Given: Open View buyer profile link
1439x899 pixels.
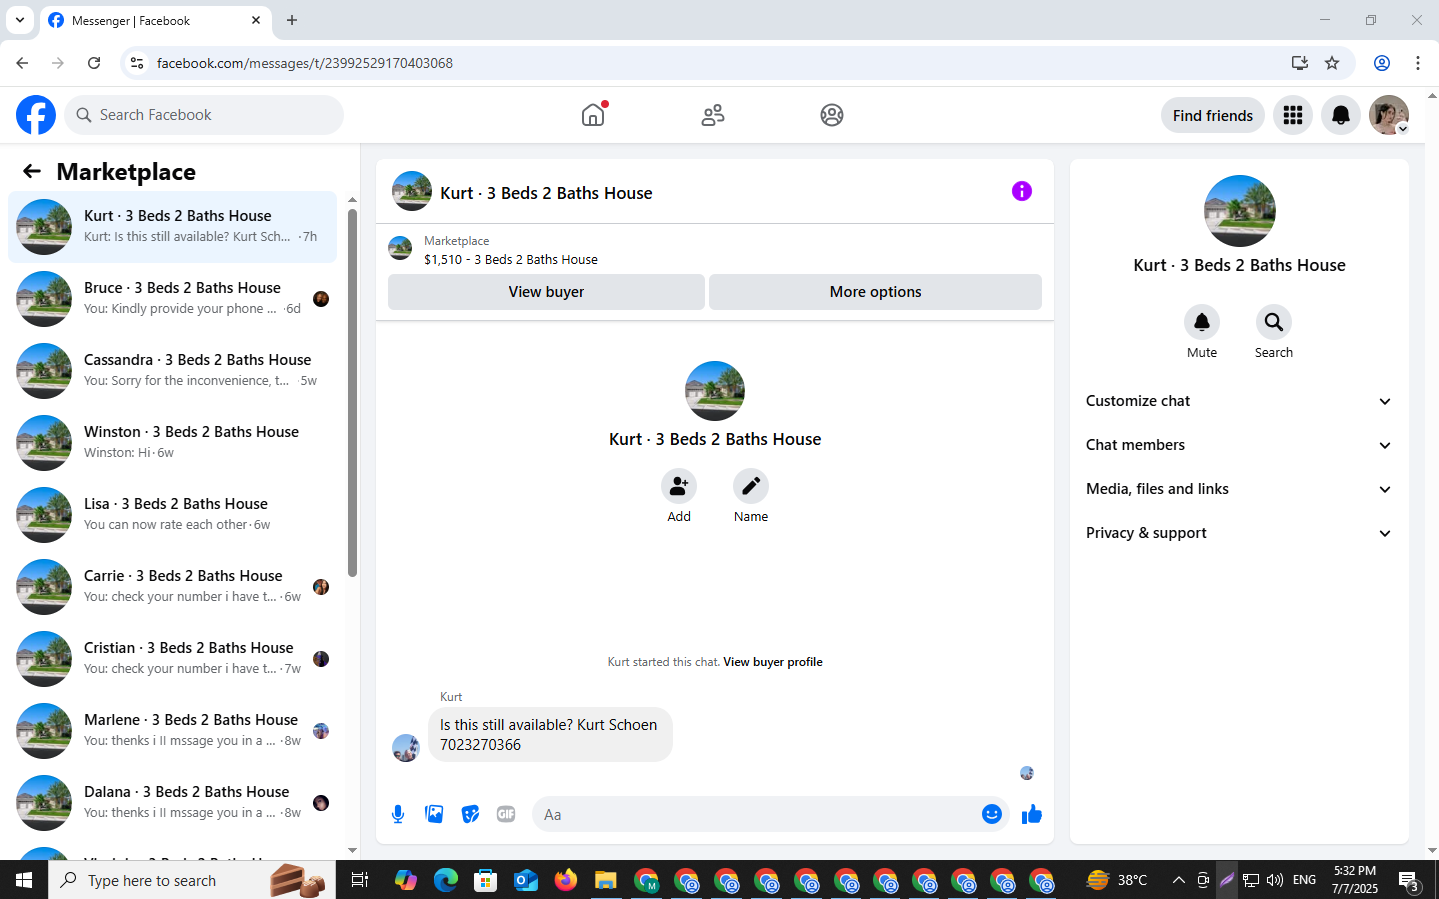Looking at the screenshot, I should (773, 662).
